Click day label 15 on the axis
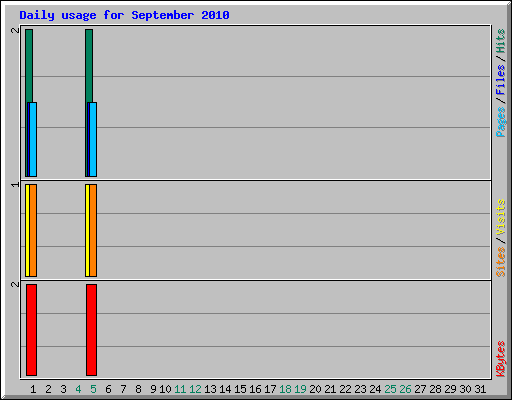Viewport: 512px width, 400px height. tap(240, 389)
